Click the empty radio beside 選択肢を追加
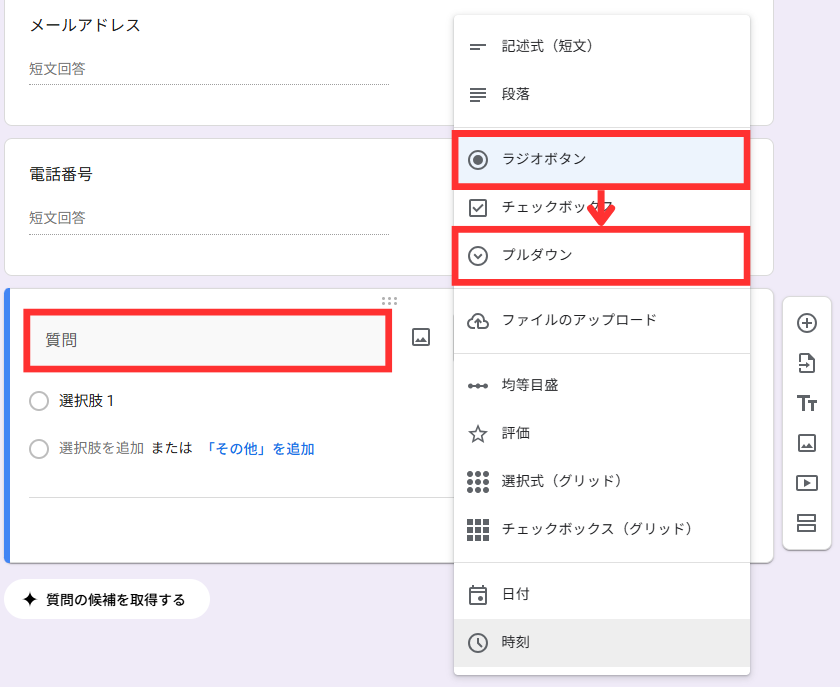This screenshot has height=687, width=840. [39, 449]
